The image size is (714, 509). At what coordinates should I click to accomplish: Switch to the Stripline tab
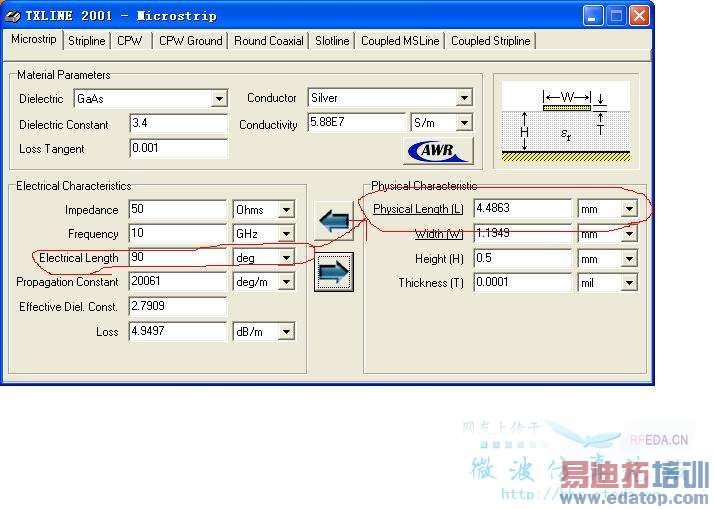pyautogui.click(x=87, y=41)
